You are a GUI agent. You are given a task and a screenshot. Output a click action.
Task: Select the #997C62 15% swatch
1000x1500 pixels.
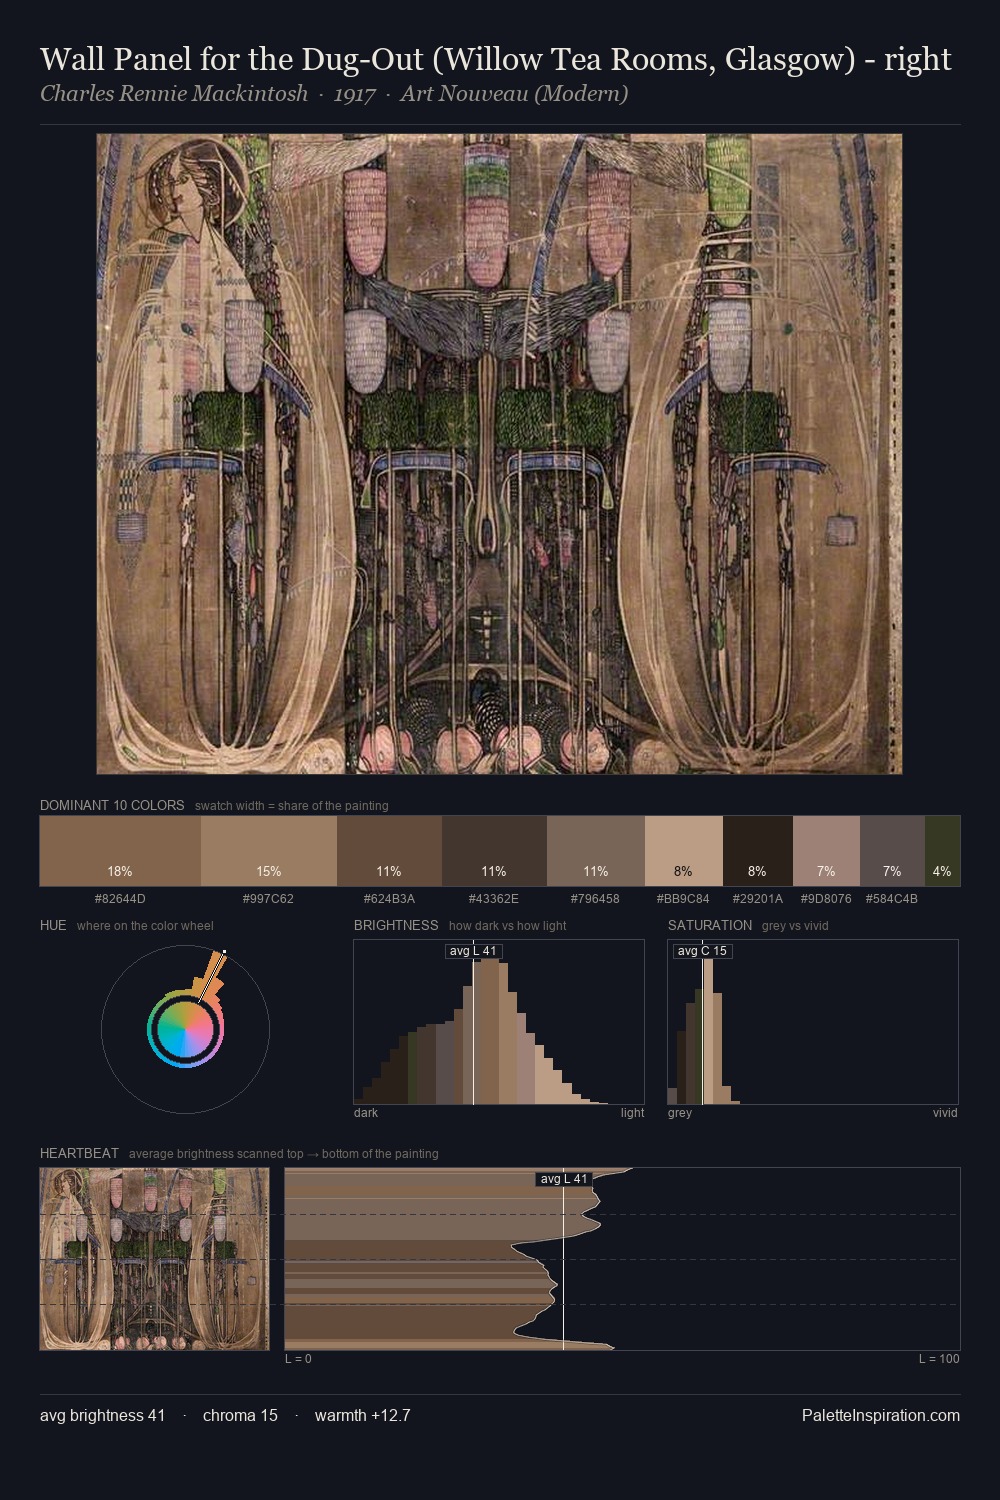(269, 851)
